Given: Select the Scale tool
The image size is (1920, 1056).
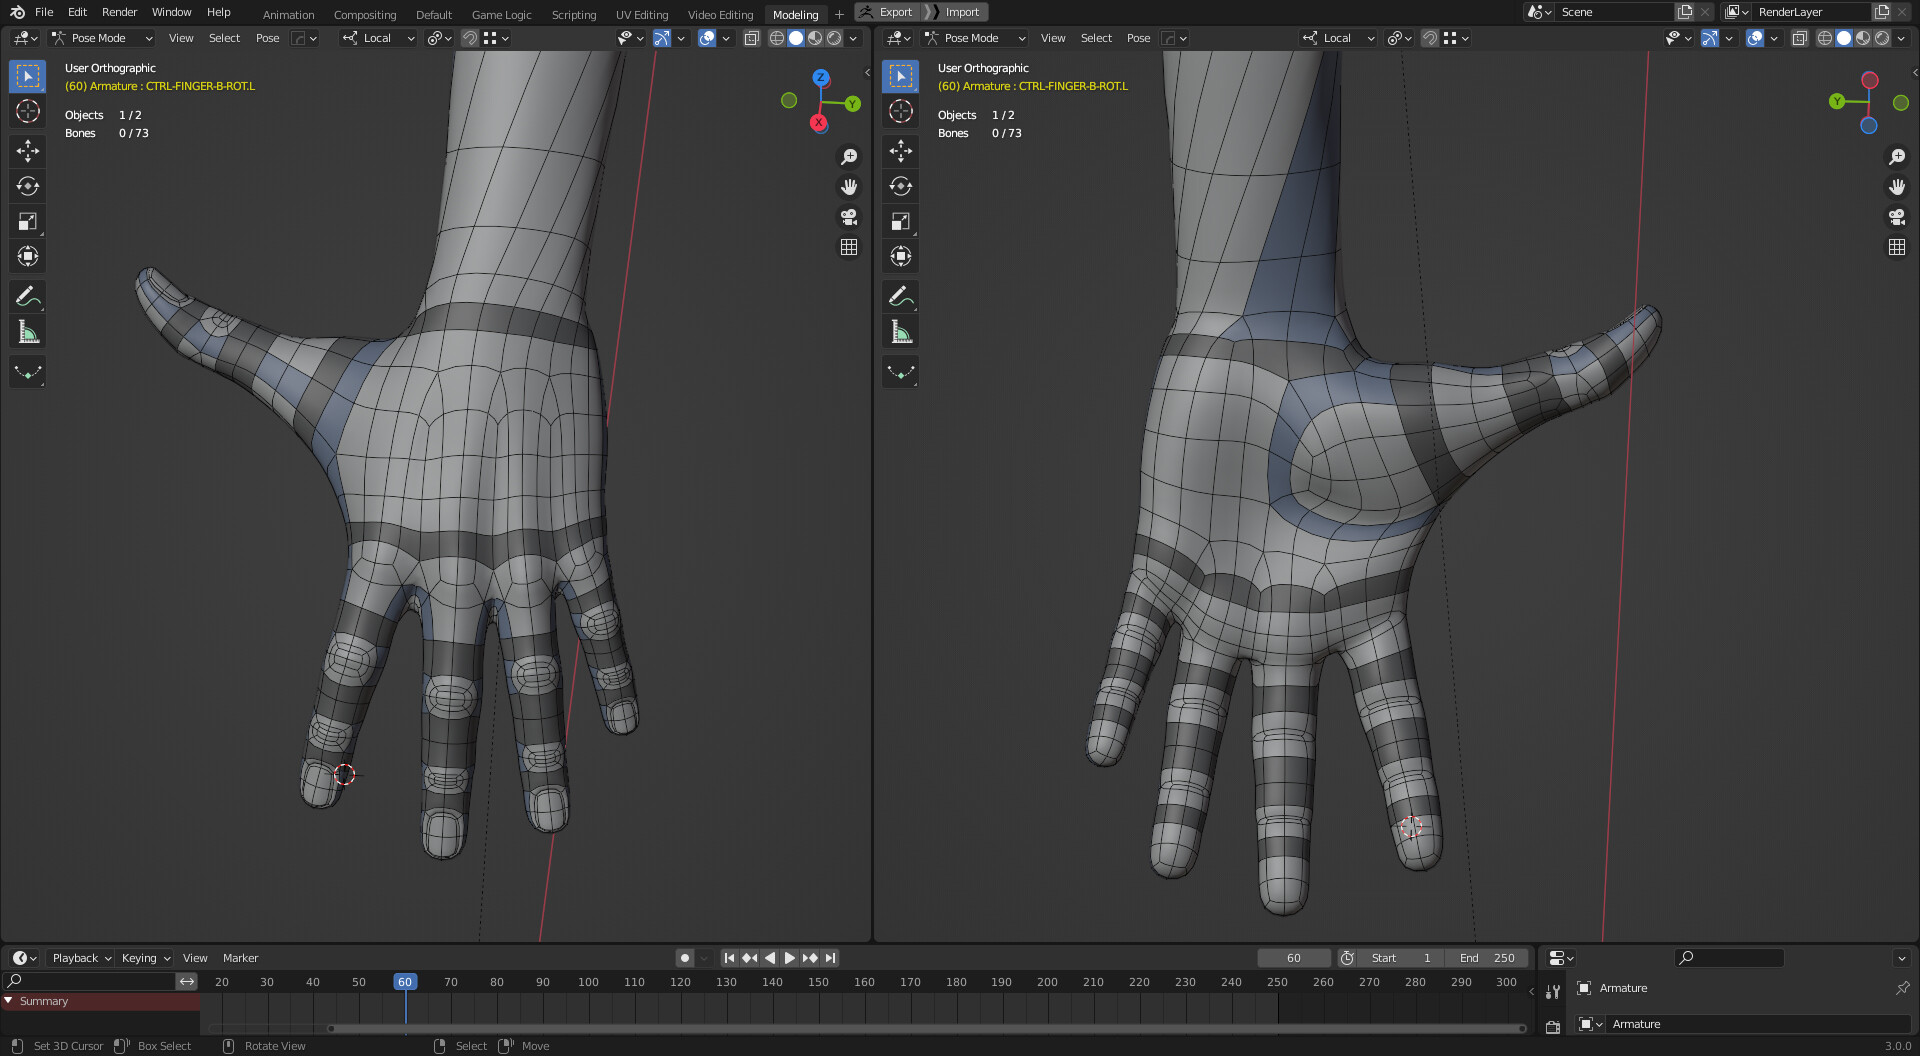Looking at the screenshot, I should [x=27, y=221].
